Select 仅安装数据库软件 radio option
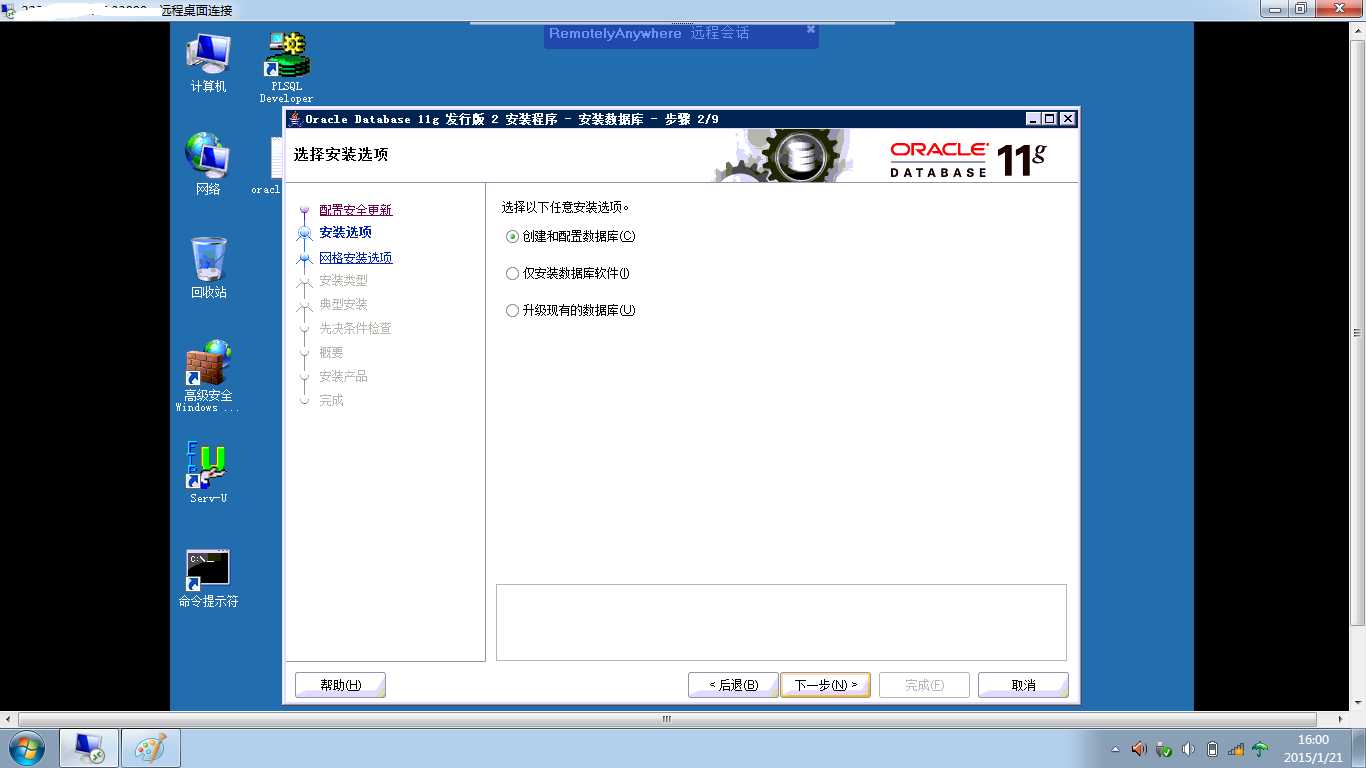This screenshot has height=768, width=1366. point(513,274)
